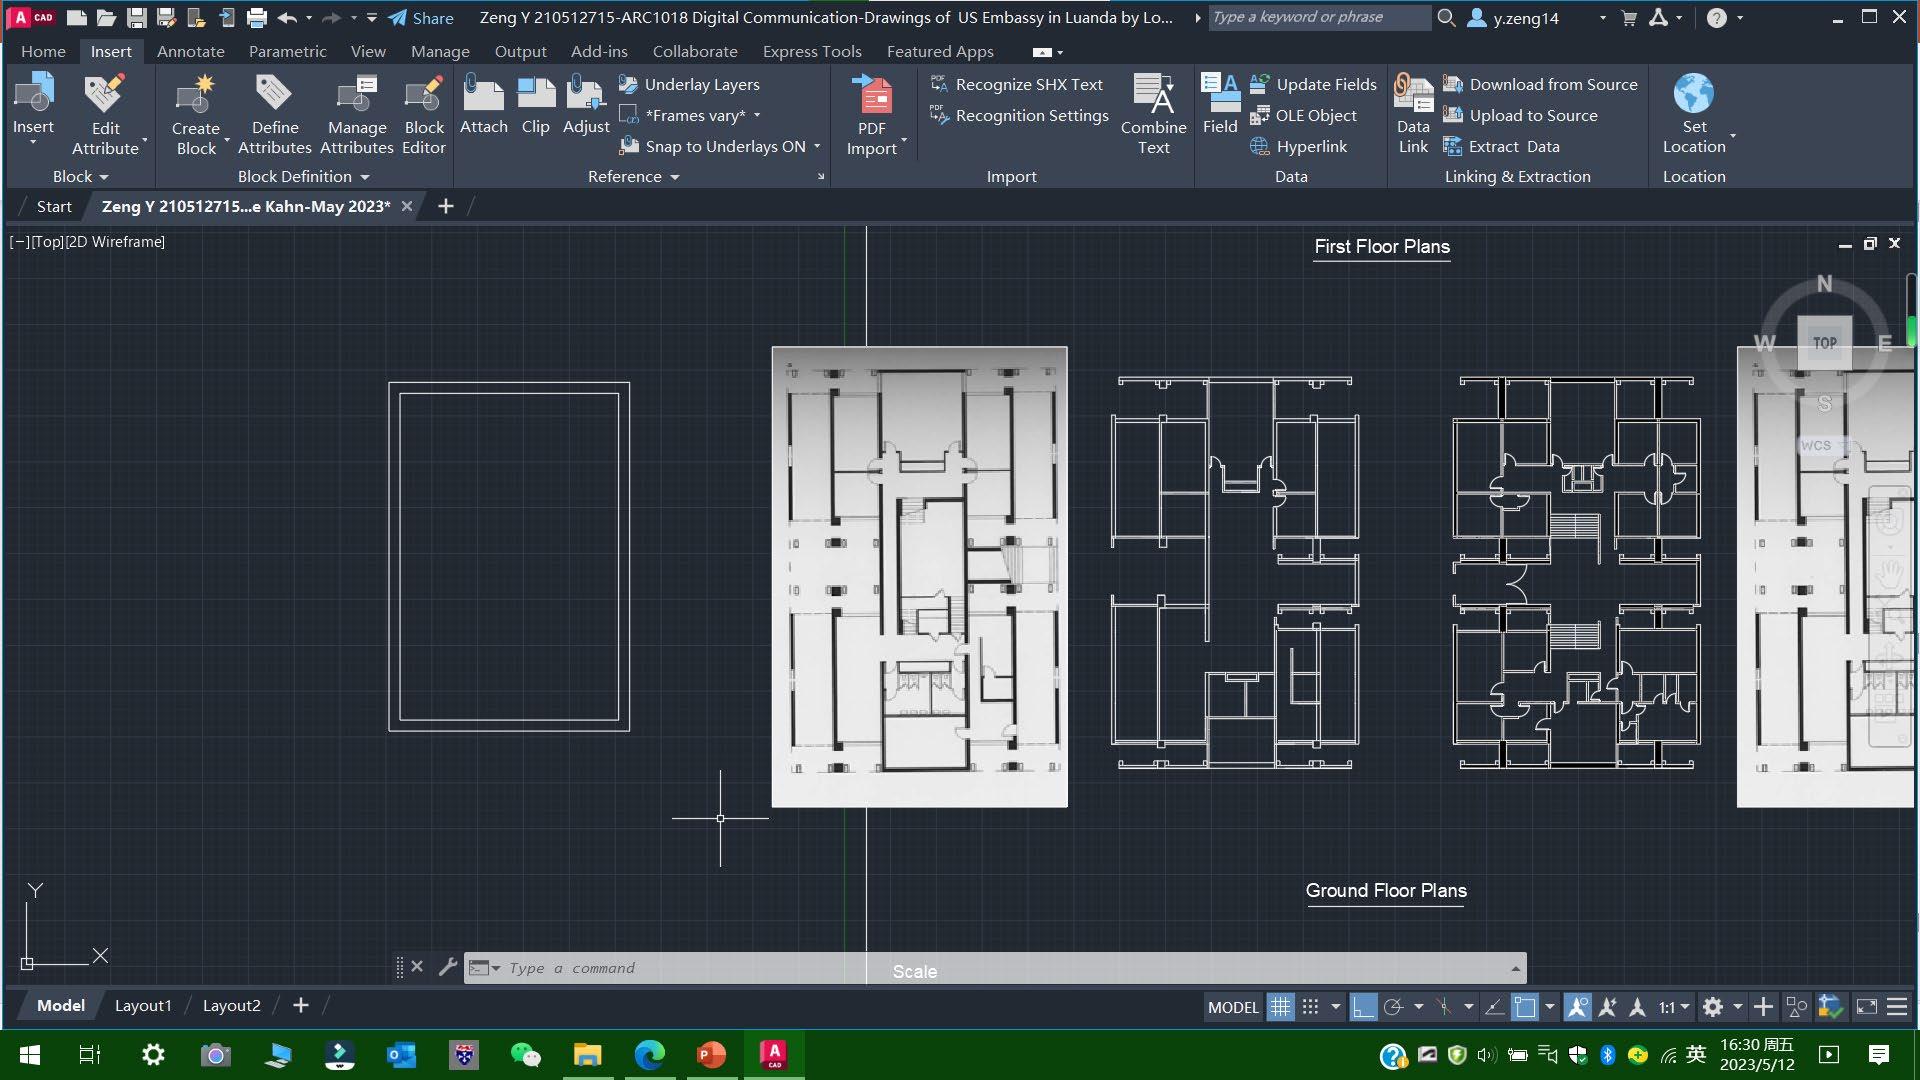Viewport: 1920px width, 1080px height.
Task: Toggle the drawing grid display in status bar
Action: tap(1280, 1007)
